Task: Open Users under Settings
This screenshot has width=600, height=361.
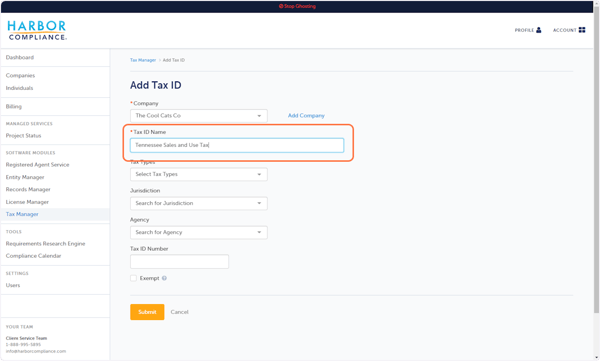Action: click(x=13, y=285)
